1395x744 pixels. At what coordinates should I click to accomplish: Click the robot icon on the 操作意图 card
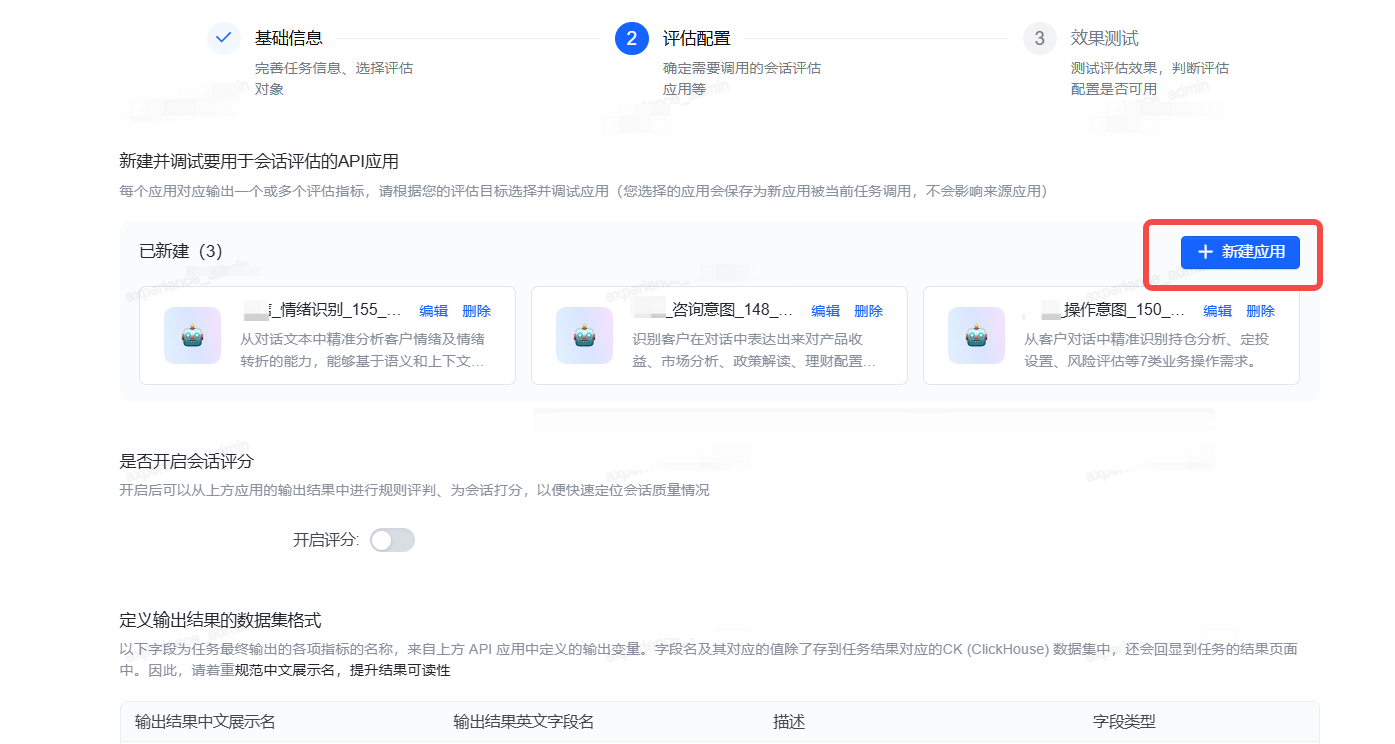tap(976, 336)
